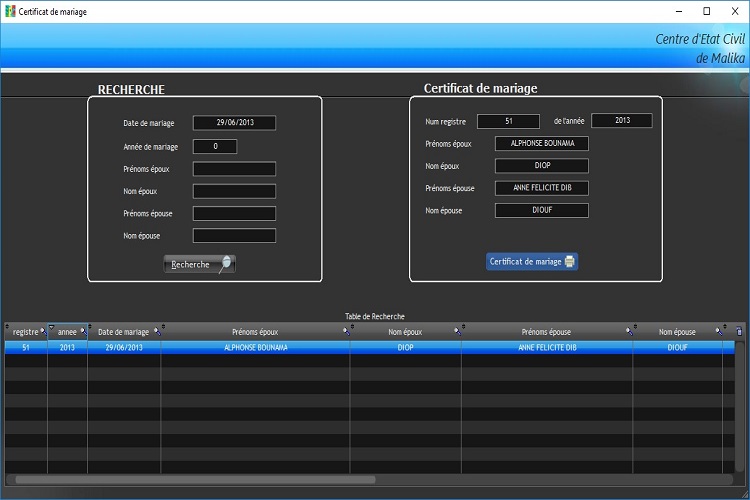750x500 pixels.
Task: Click the search icon in Nom épouse column header
Action: point(718,332)
